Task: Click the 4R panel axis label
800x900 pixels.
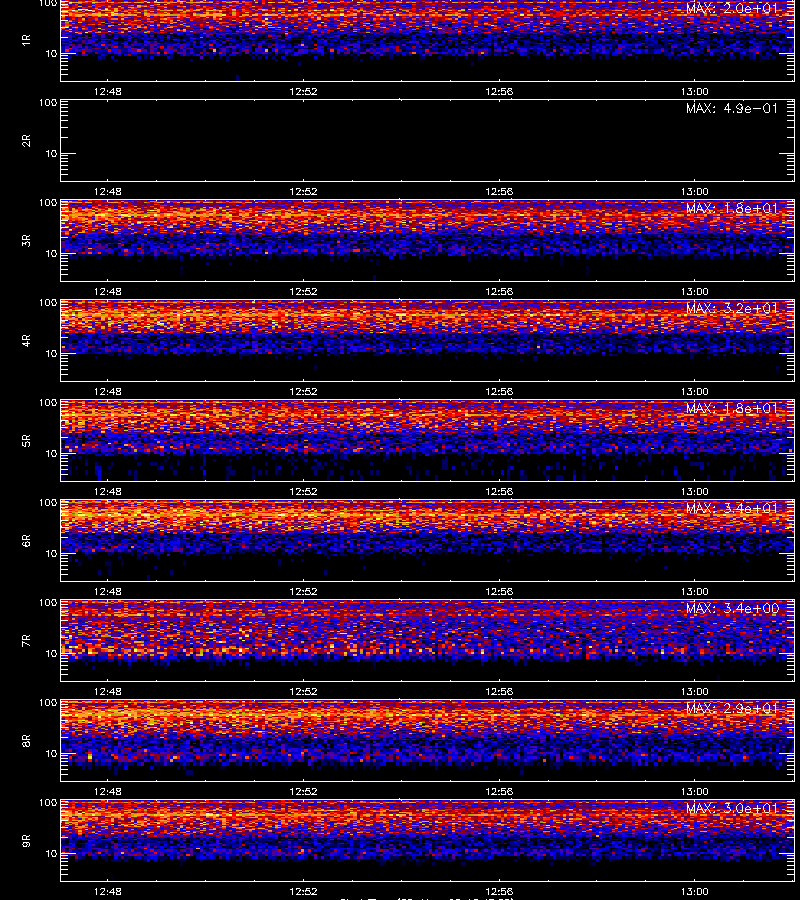Action: 26,340
